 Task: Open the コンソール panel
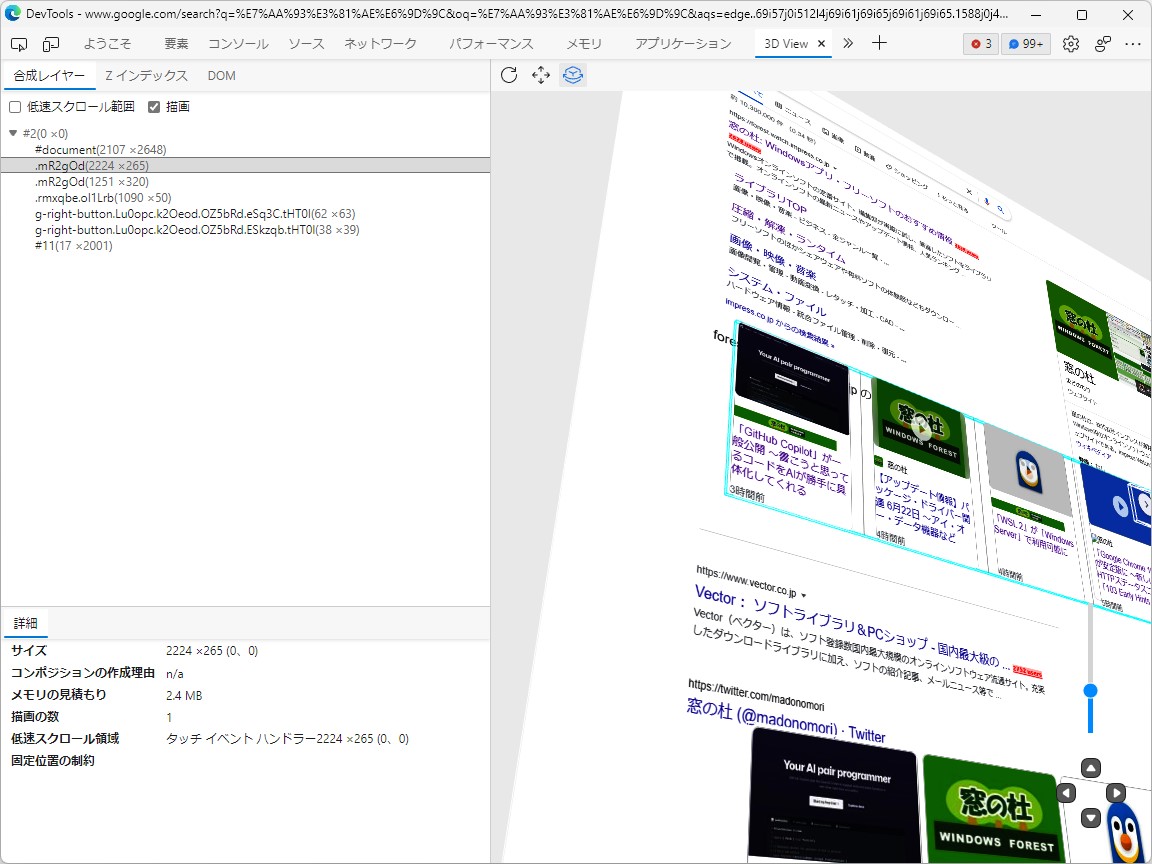[237, 44]
